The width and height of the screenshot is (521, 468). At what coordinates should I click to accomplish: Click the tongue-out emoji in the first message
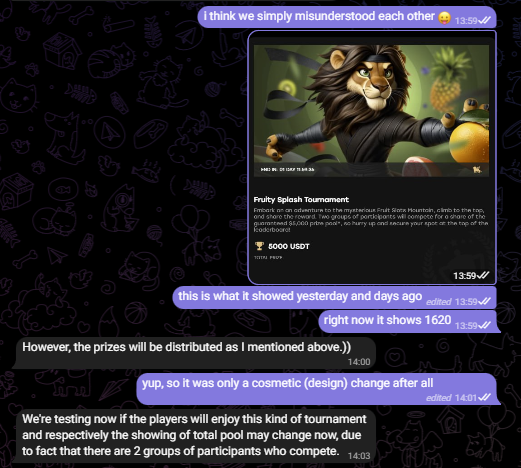point(444,17)
